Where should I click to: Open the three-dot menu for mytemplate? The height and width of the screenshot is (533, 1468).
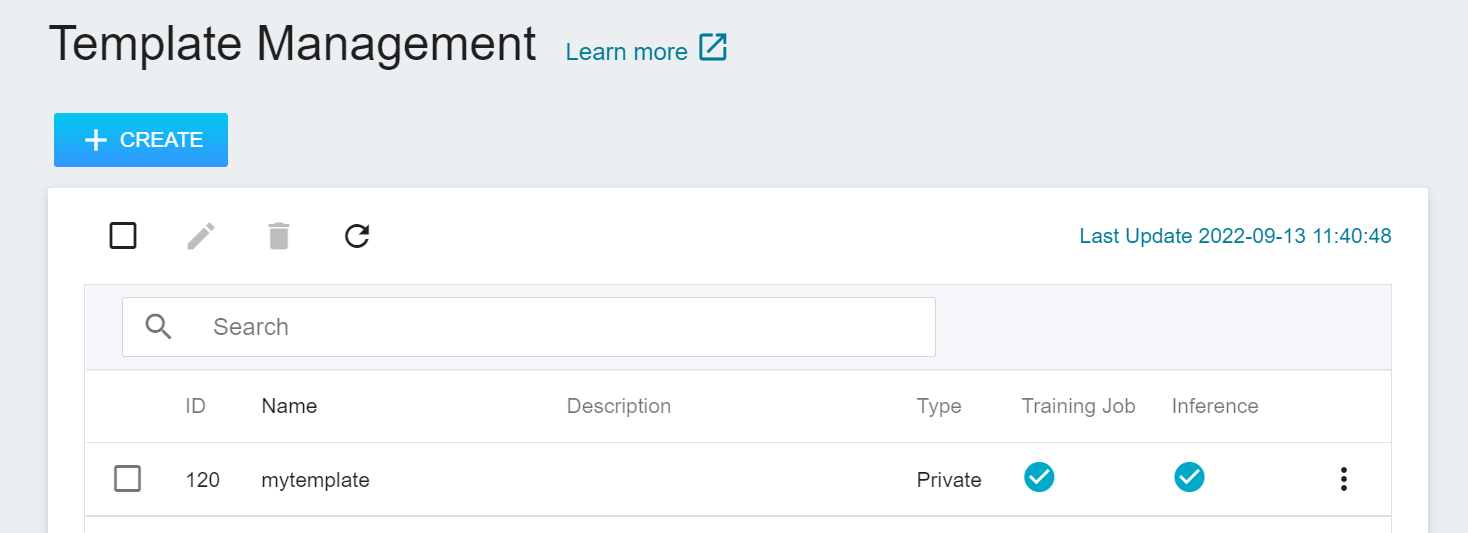click(1344, 479)
